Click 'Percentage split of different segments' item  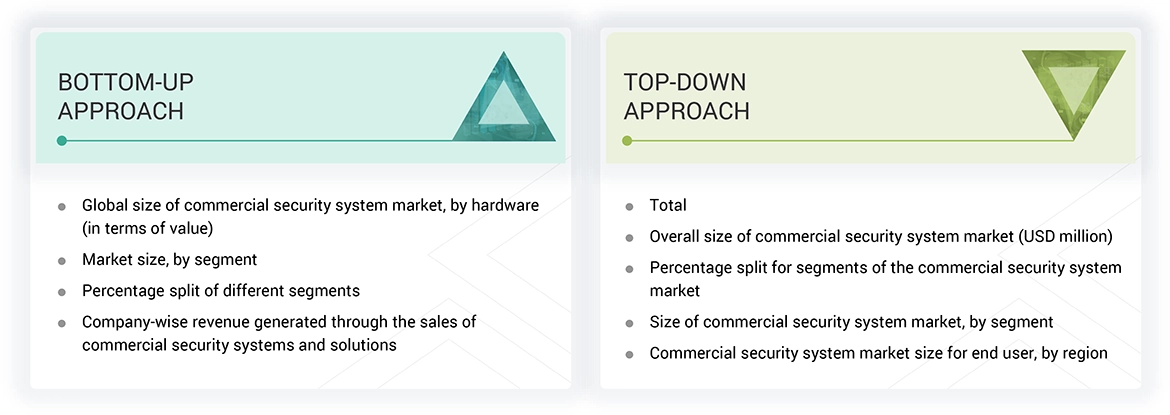(221, 291)
